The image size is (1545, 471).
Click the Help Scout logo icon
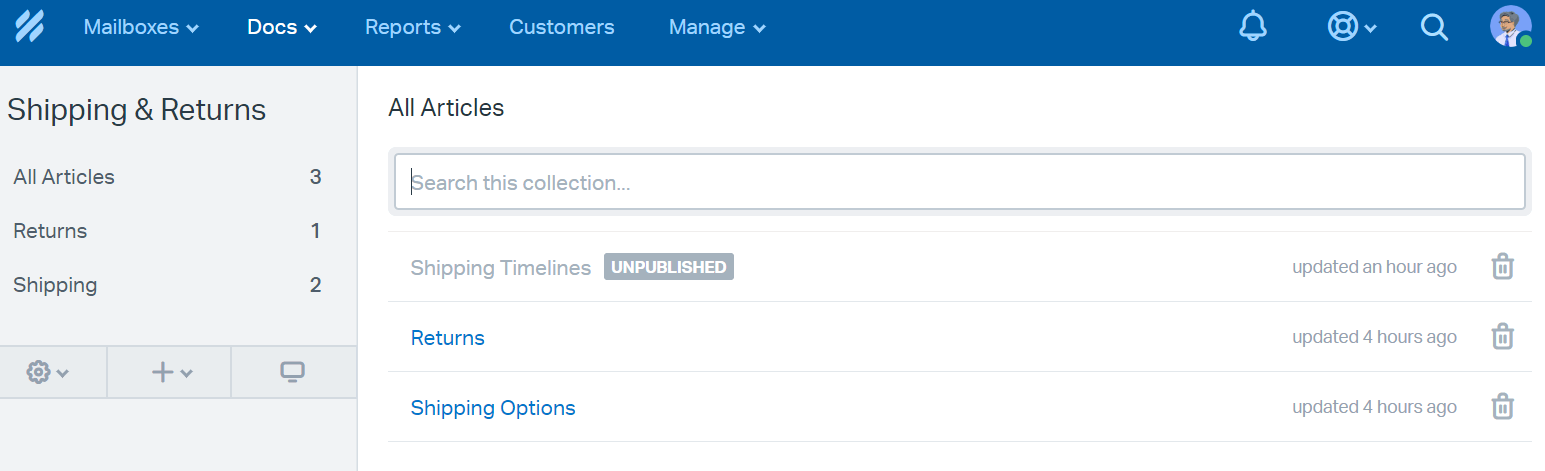coord(29,27)
